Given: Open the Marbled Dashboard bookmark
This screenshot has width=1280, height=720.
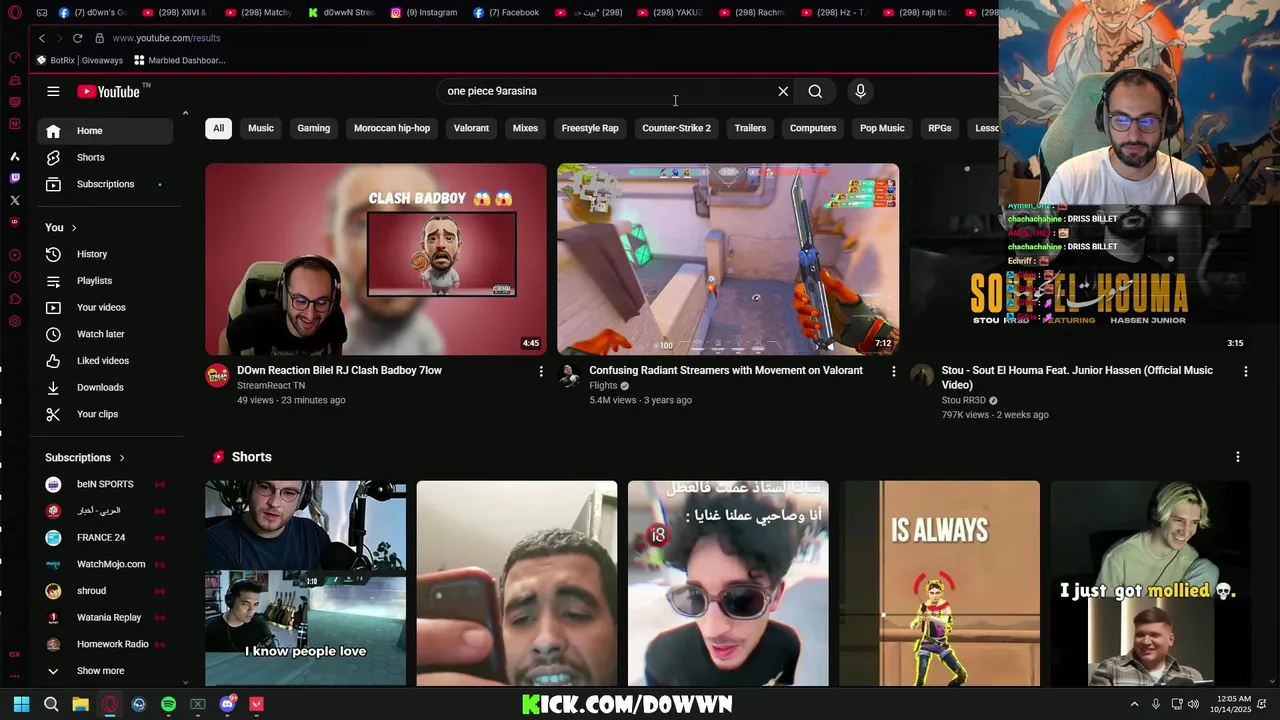Looking at the screenshot, I should 180,60.
